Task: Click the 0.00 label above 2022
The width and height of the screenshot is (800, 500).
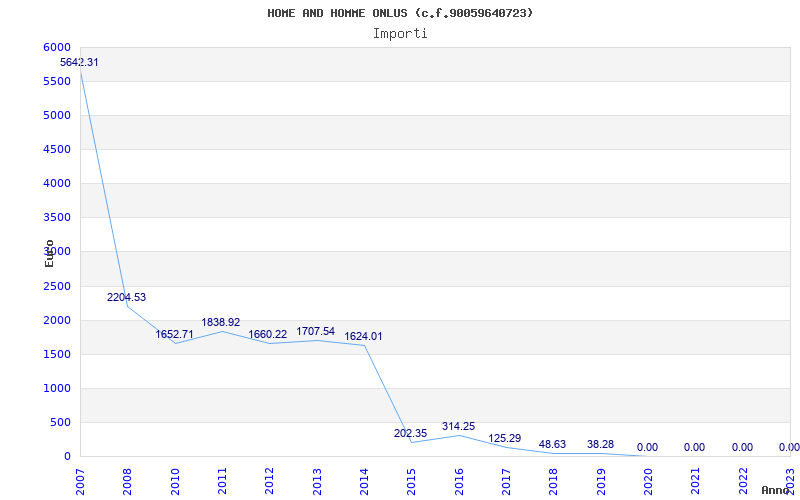Action: point(742,447)
